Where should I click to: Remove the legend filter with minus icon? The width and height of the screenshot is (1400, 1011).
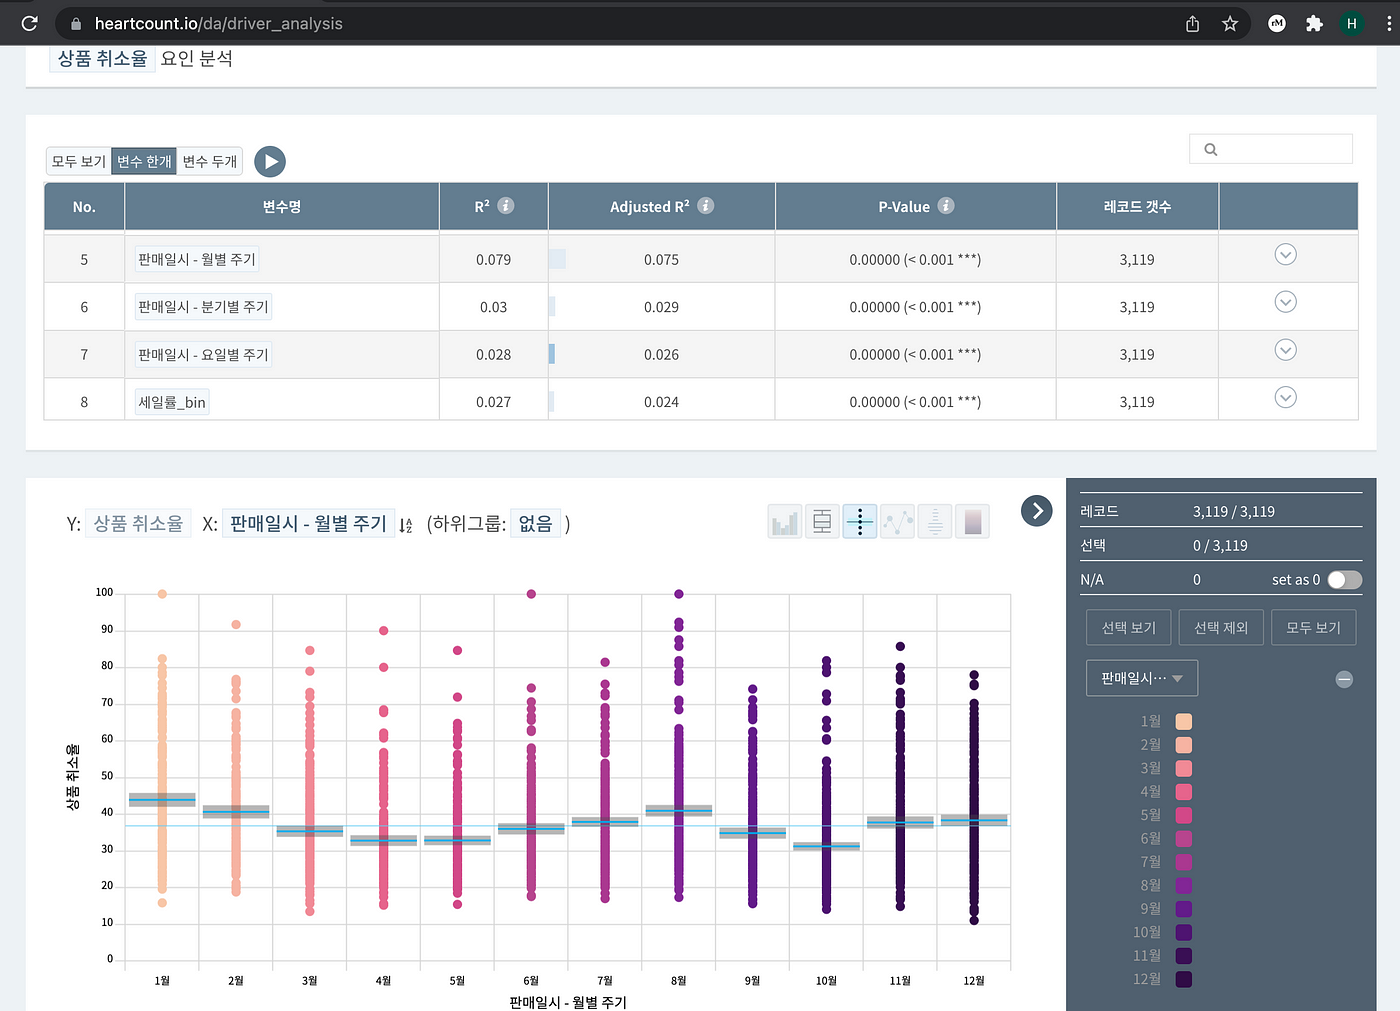click(1344, 680)
